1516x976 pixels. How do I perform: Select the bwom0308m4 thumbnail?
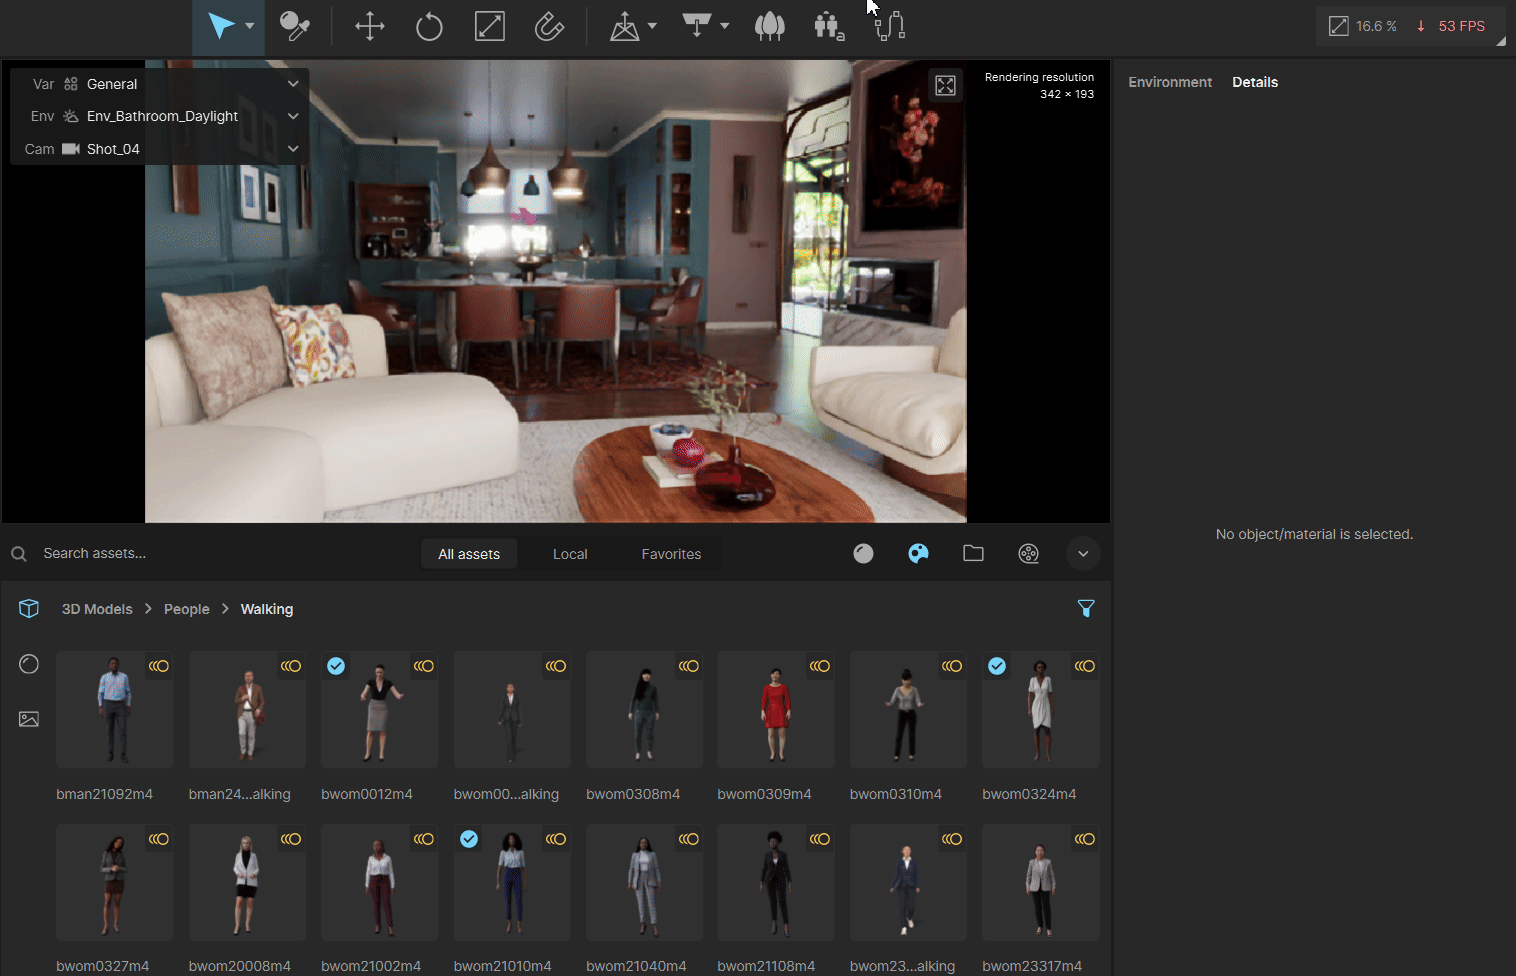[644, 710]
